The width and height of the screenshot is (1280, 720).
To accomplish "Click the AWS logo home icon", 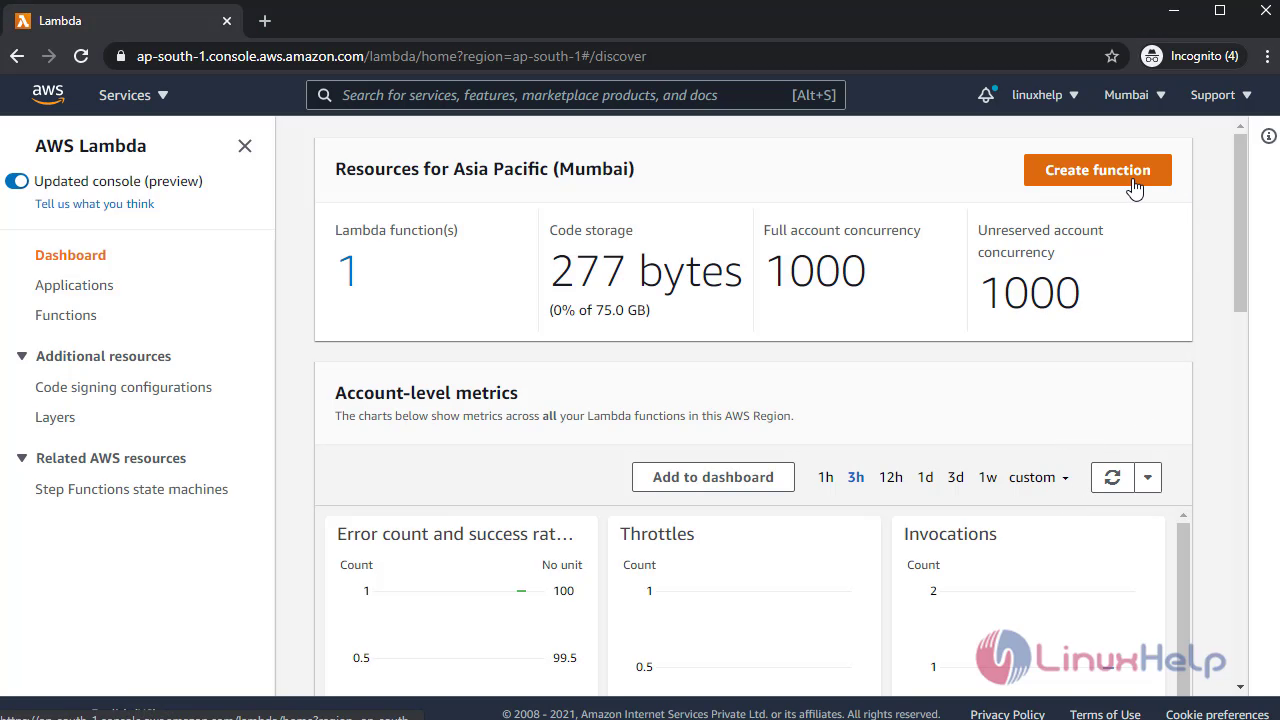I will [48, 94].
